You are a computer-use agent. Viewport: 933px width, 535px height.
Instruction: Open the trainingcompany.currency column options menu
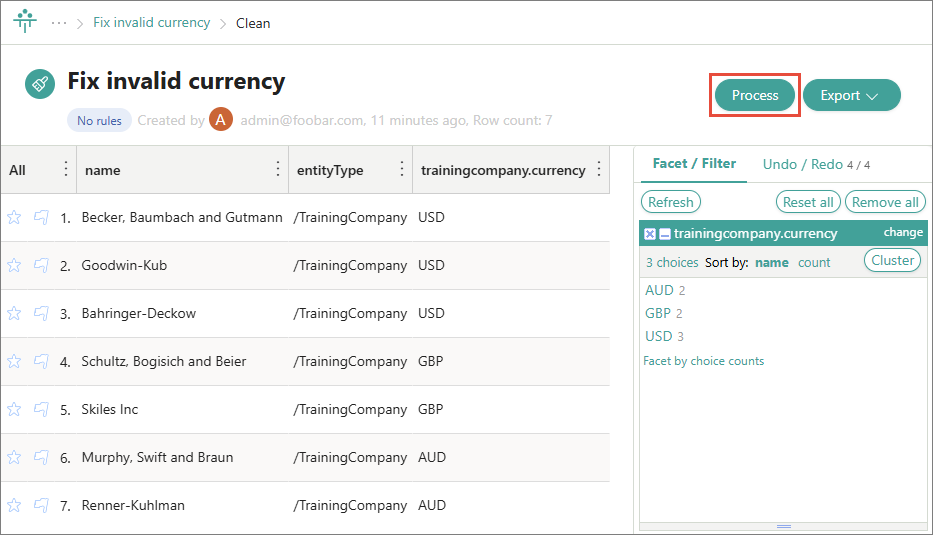[599, 170]
